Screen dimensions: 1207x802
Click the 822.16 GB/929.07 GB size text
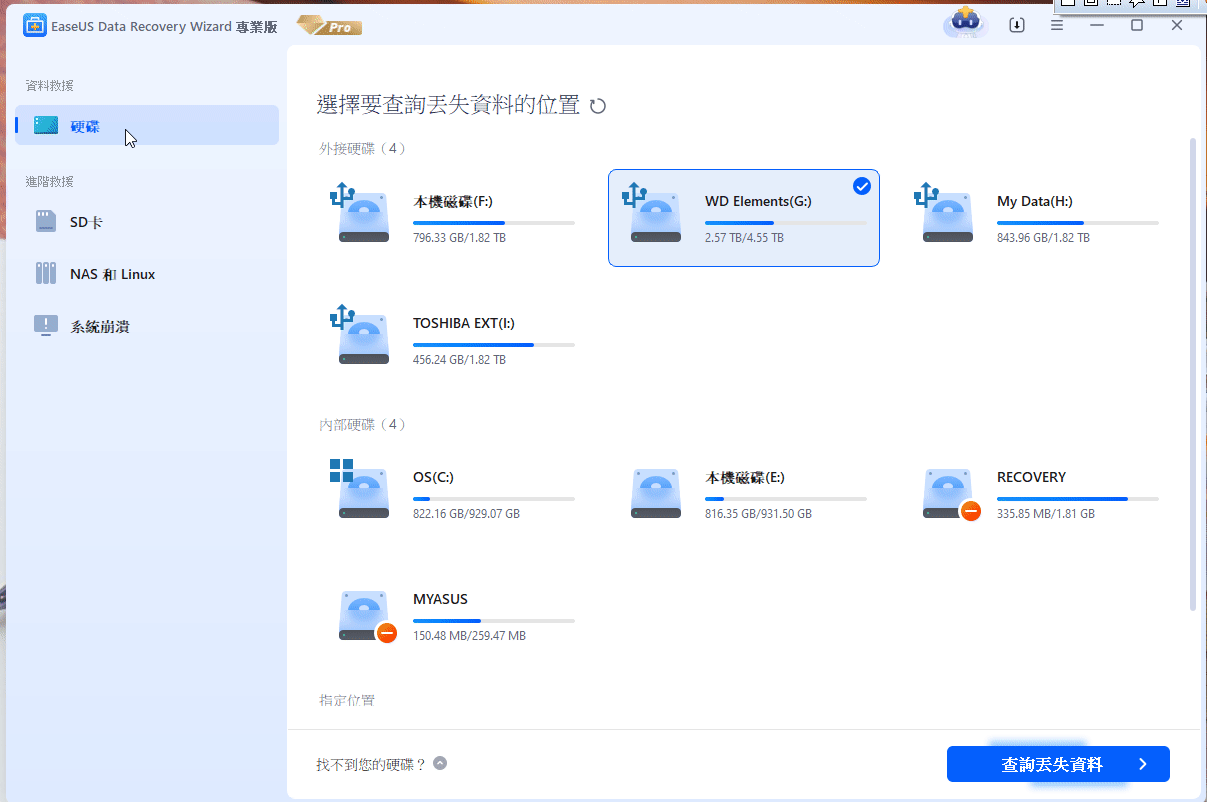pyautogui.click(x=466, y=514)
